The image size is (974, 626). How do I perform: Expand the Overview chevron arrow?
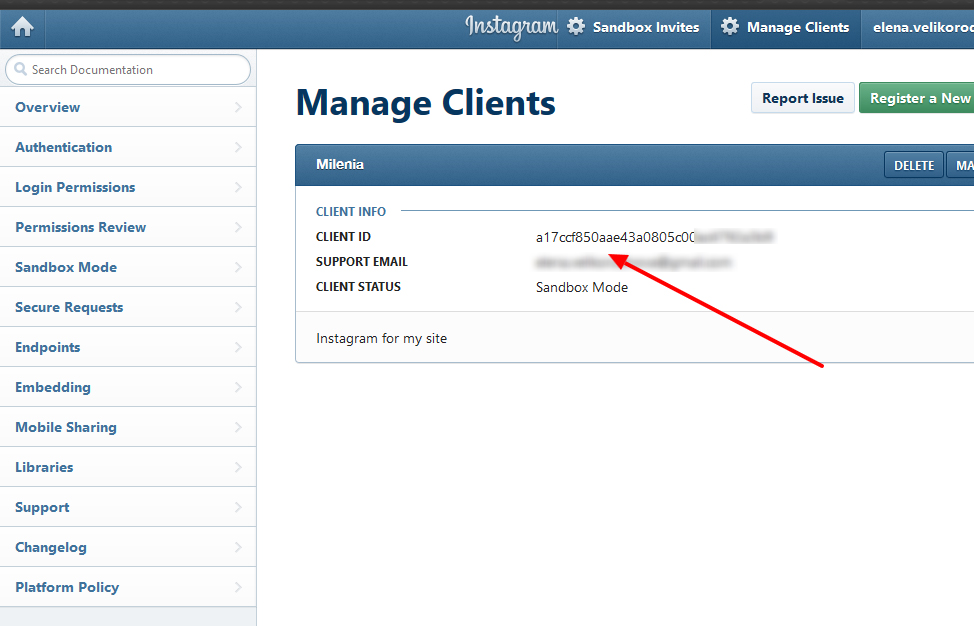click(x=238, y=107)
